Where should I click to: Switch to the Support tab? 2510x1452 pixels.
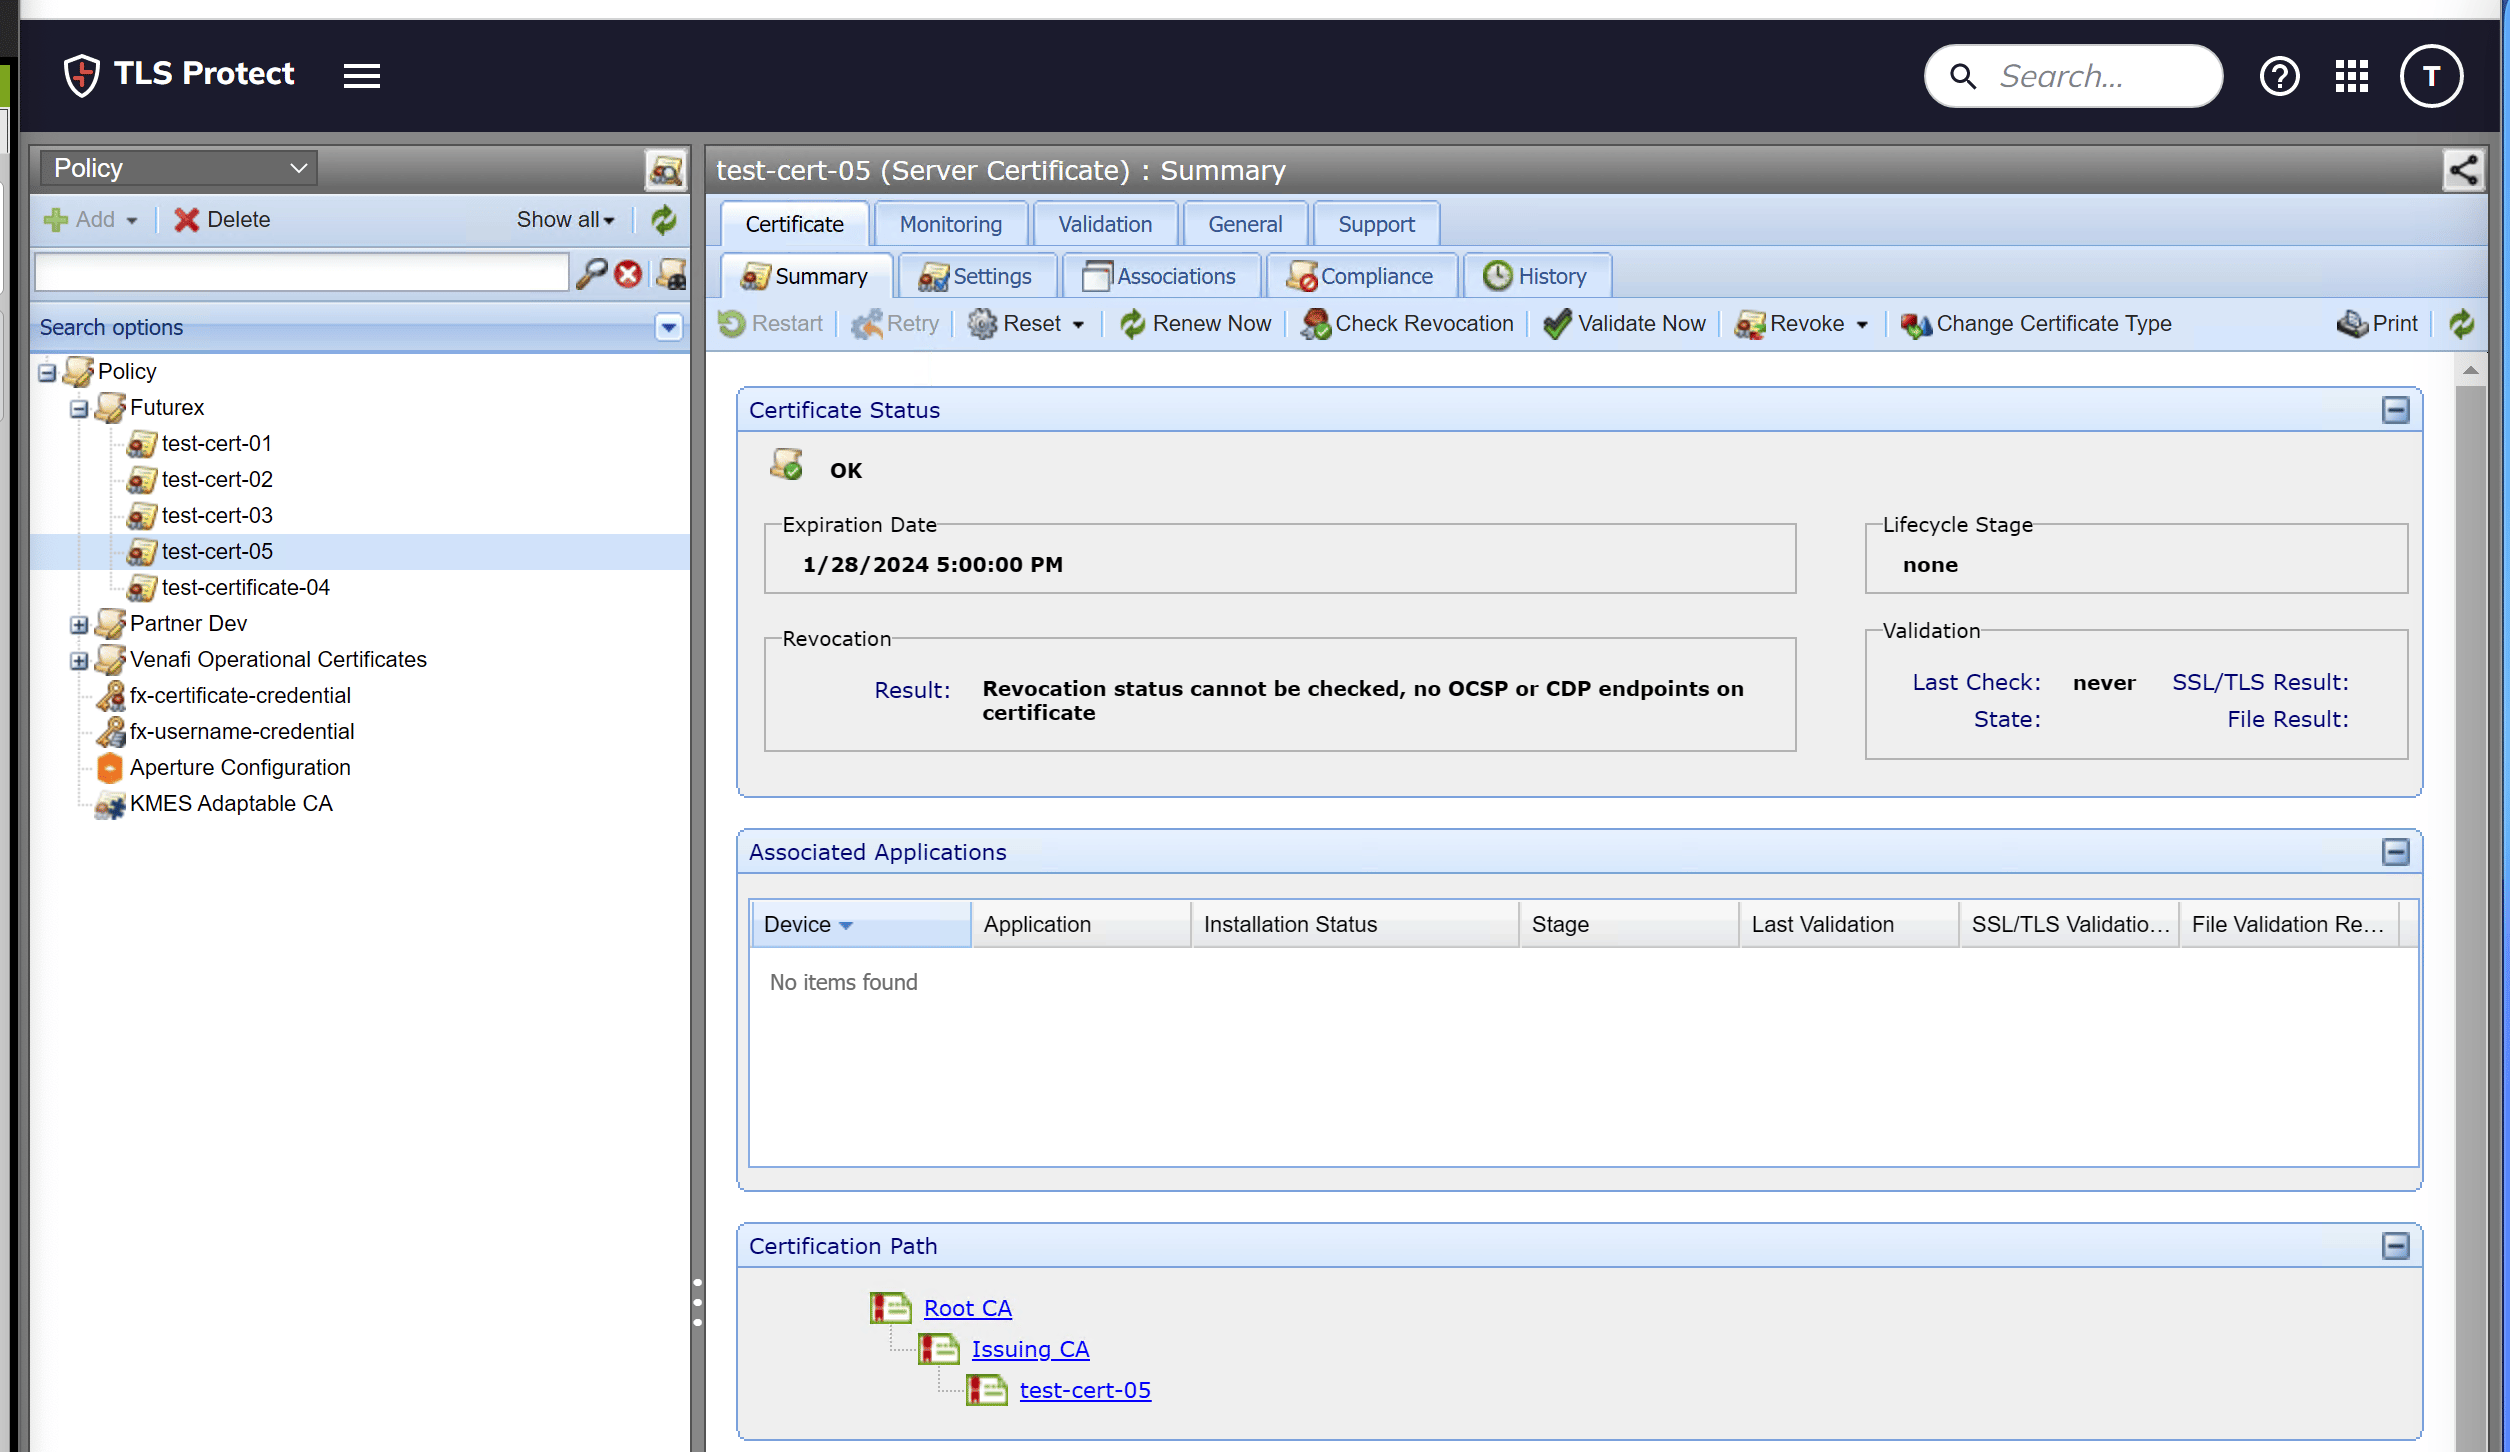point(1376,224)
